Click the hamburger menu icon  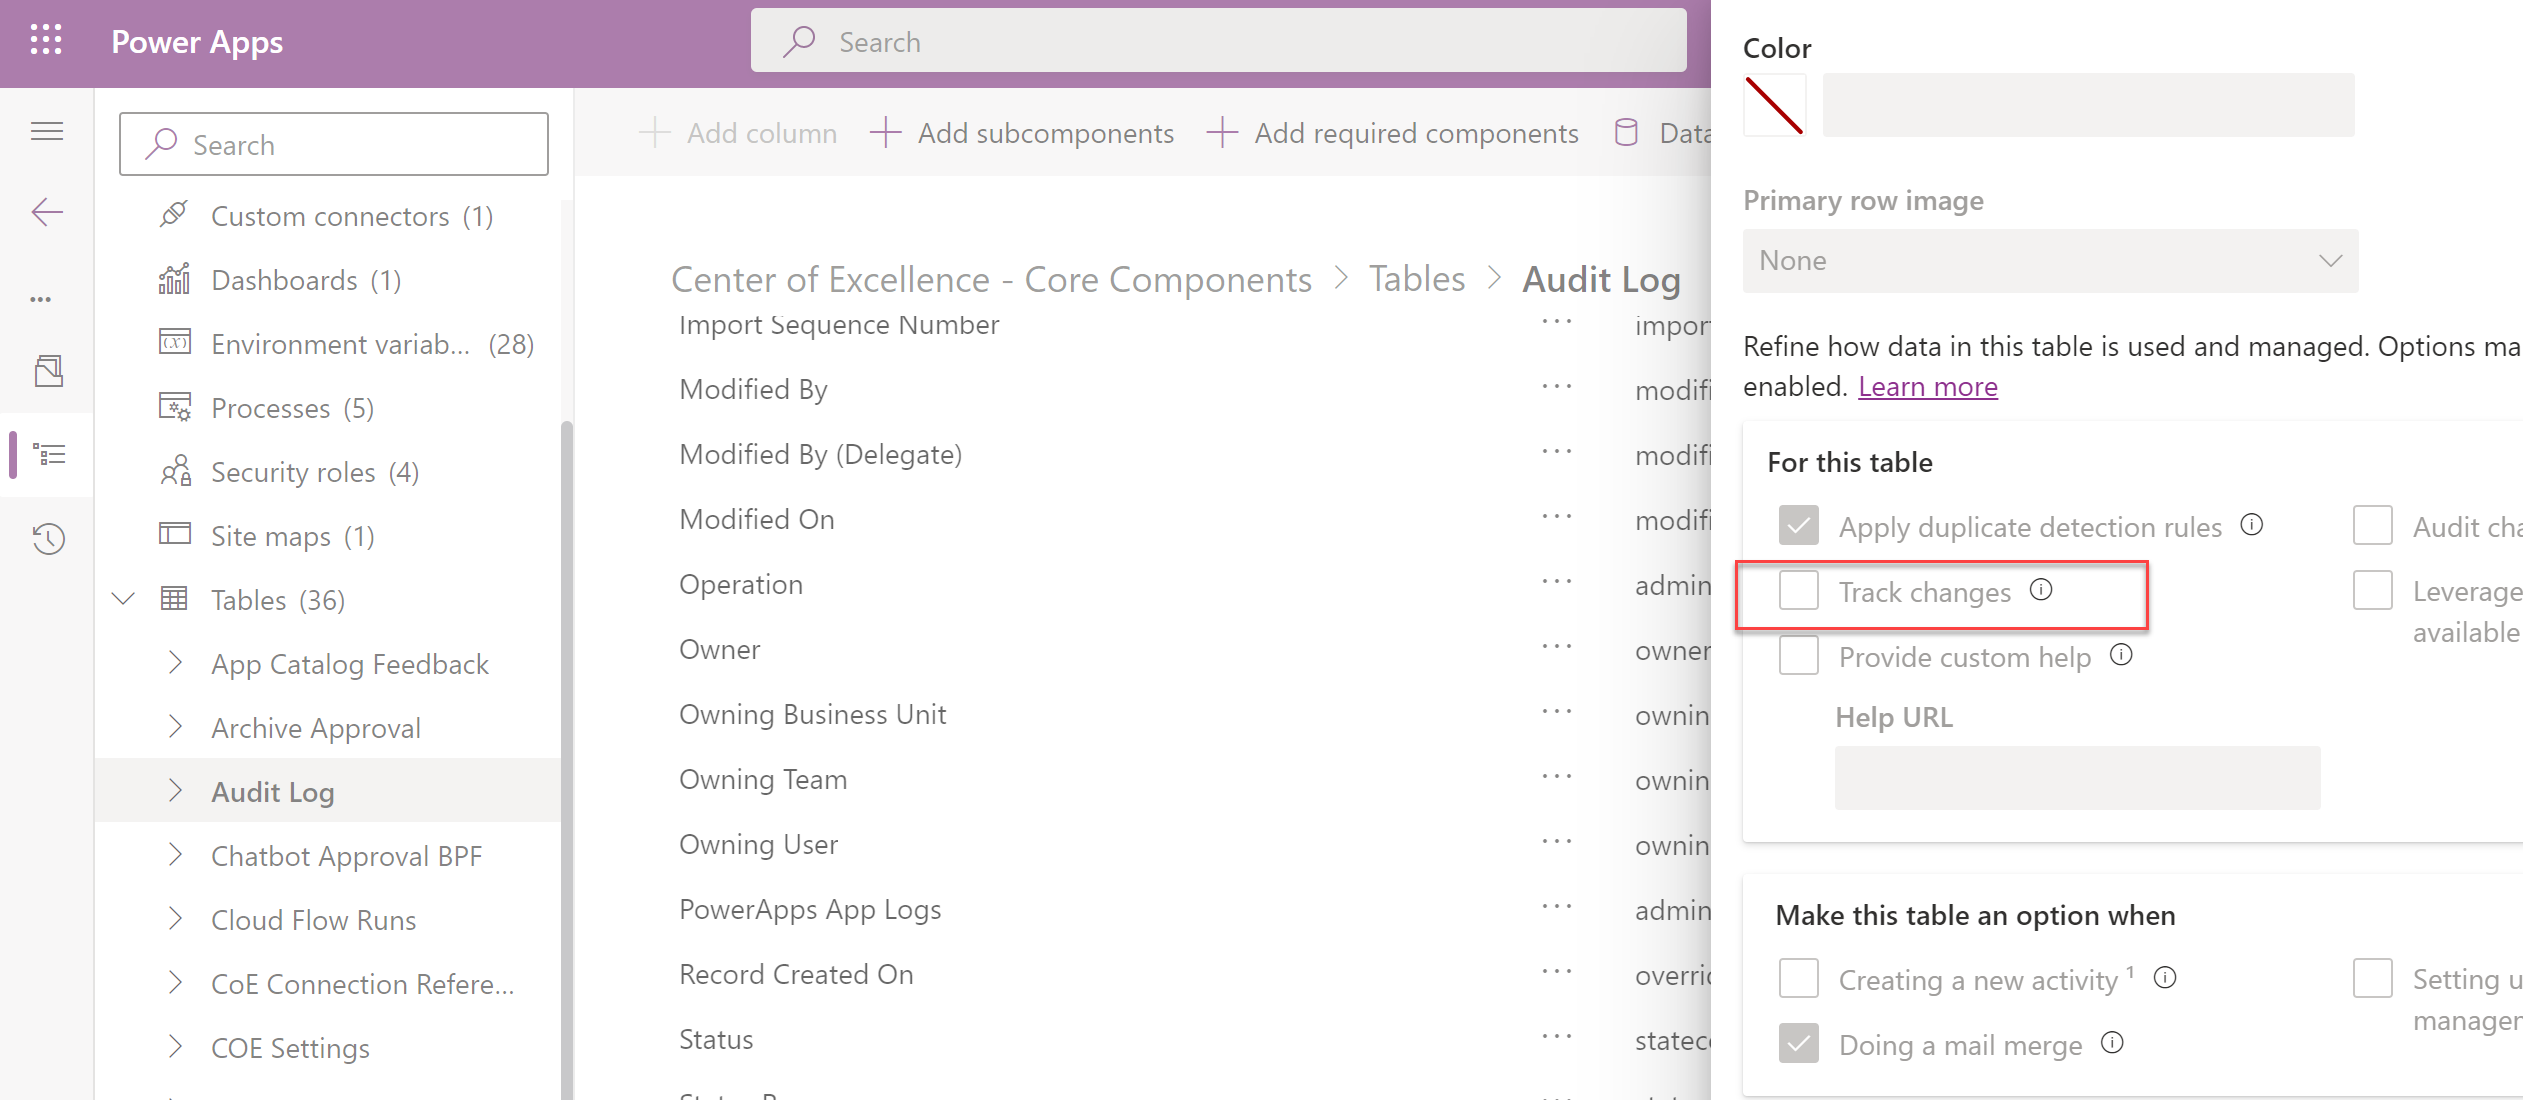47,131
